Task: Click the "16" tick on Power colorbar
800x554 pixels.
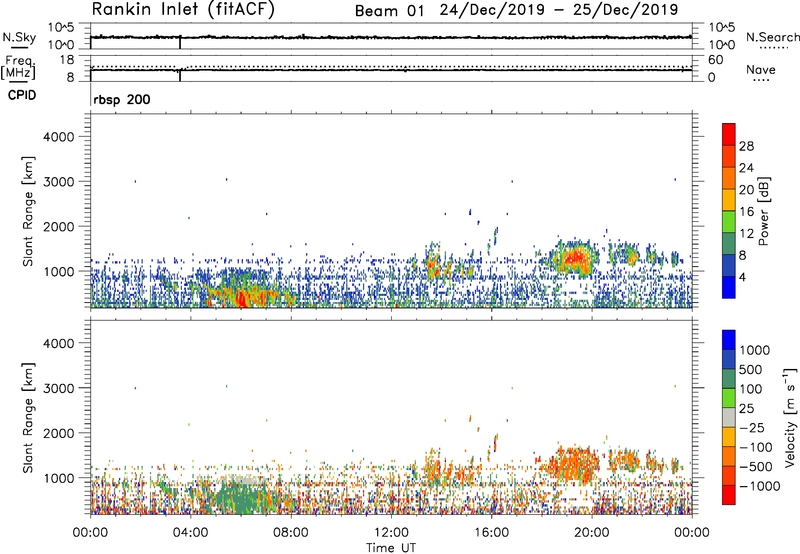Action: tap(746, 212)
